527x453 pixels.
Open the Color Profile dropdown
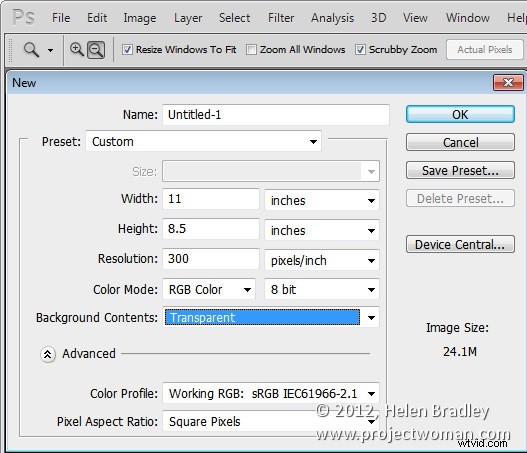coord(271,393)
